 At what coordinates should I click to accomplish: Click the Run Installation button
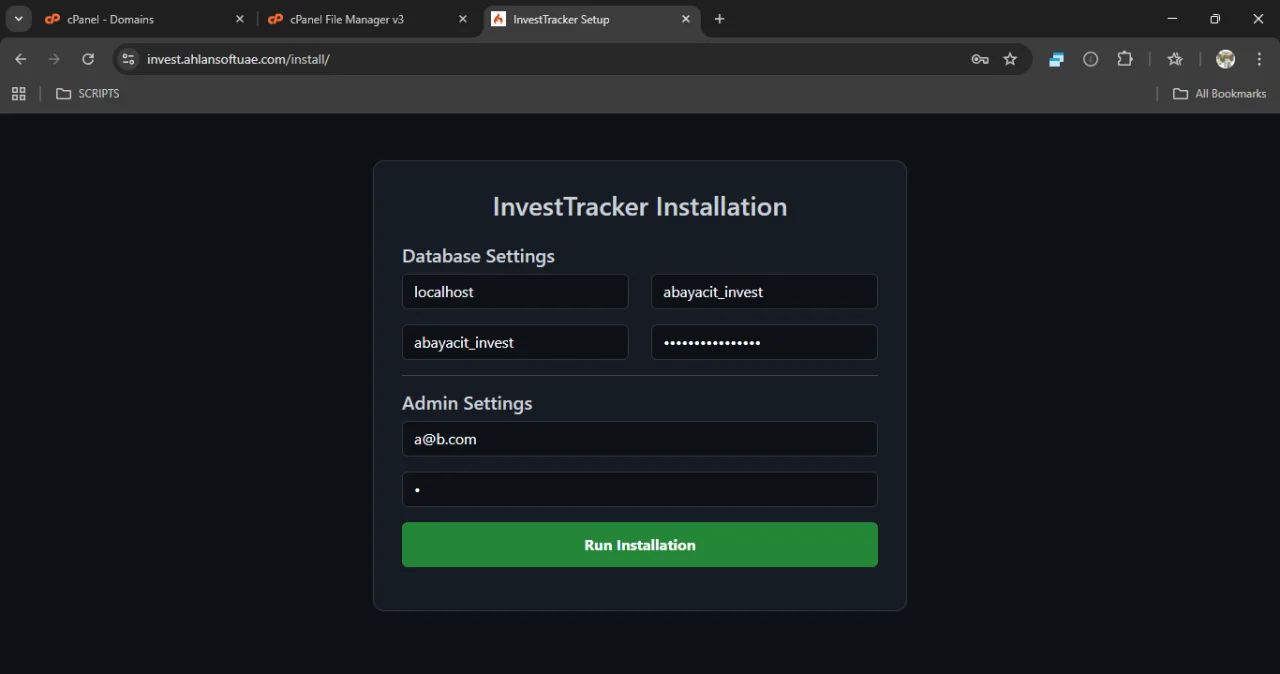point(640,545)
